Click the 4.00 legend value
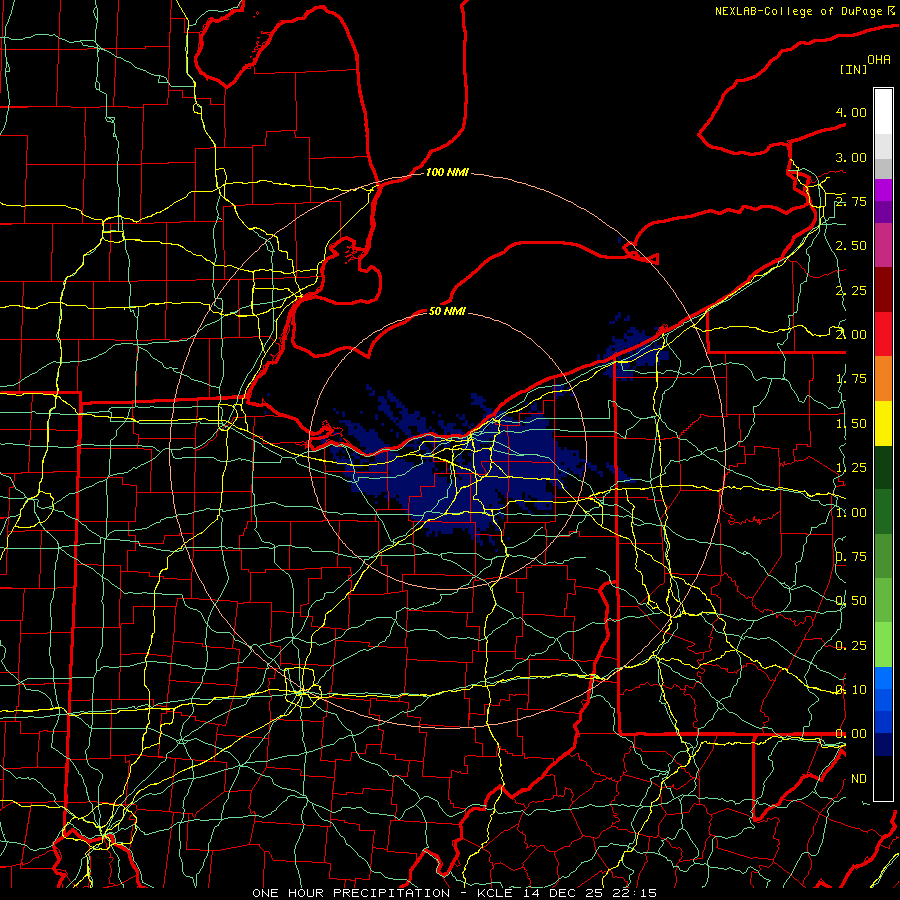 click(x=851, y=112)
